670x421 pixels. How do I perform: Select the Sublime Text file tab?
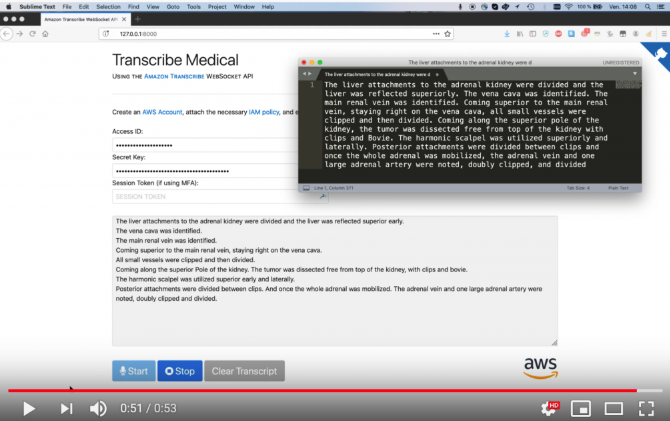(380, 74)
